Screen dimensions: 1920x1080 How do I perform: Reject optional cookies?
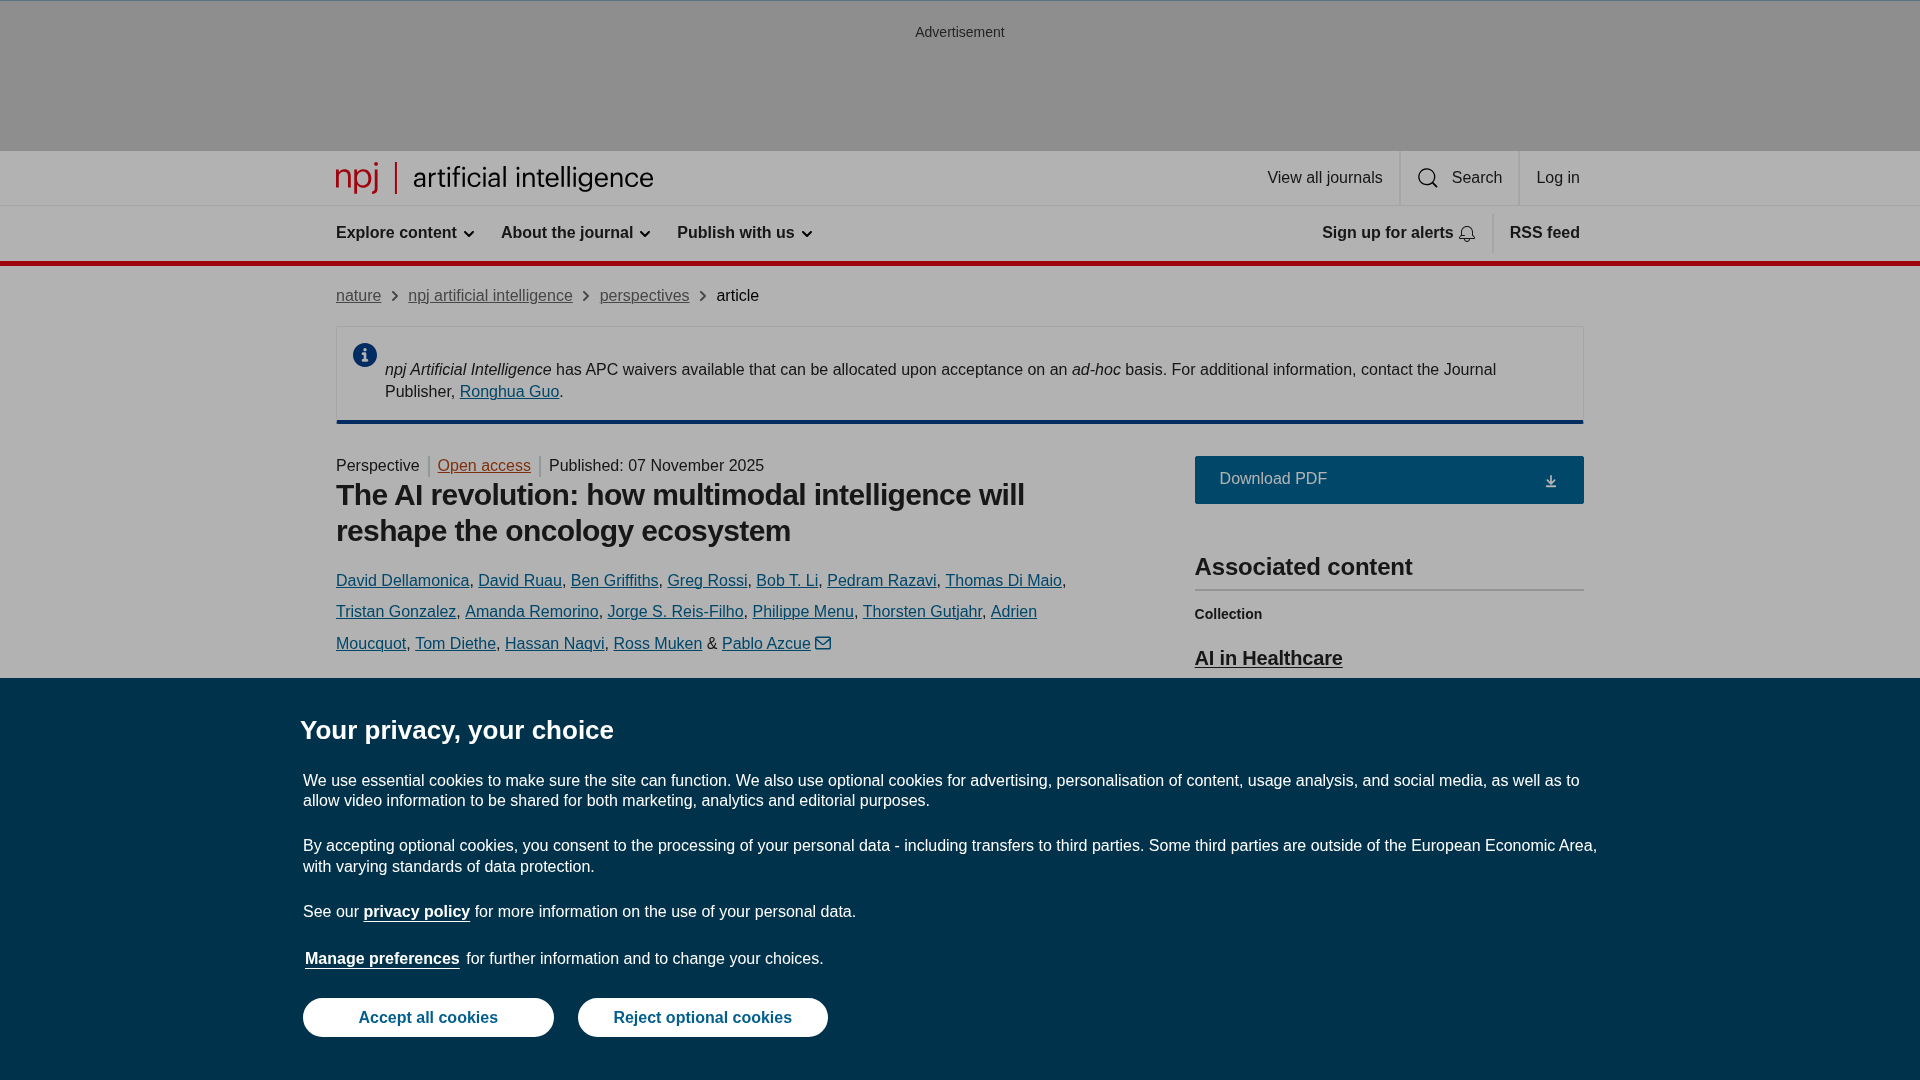point(702,1017)
